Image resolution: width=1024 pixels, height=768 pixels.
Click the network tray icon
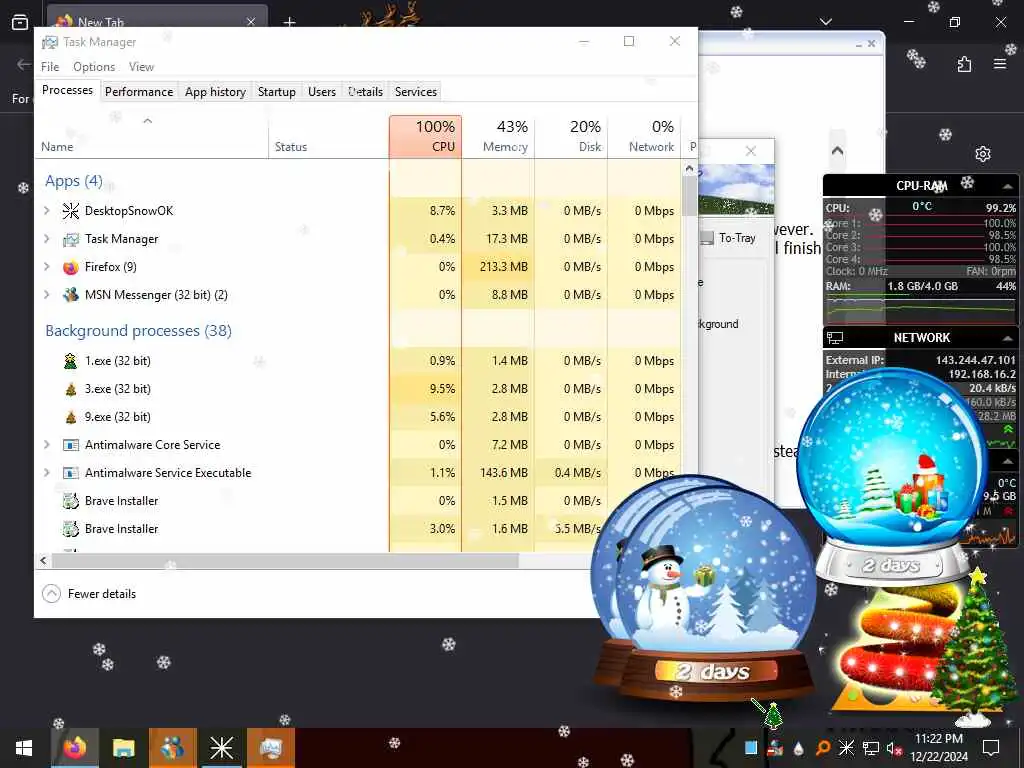tap(871, 748)
